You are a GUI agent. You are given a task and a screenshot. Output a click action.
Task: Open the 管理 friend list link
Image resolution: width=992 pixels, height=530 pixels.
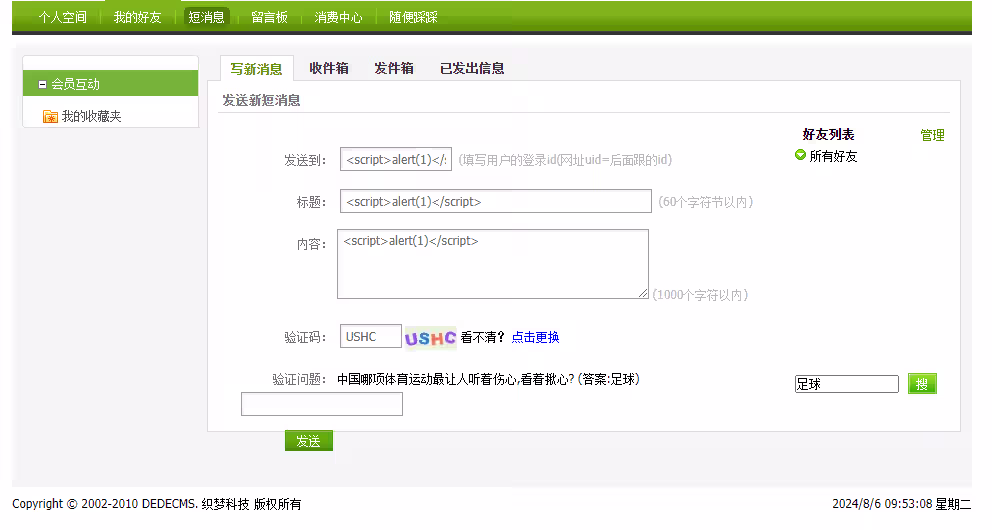pos(932,136)
